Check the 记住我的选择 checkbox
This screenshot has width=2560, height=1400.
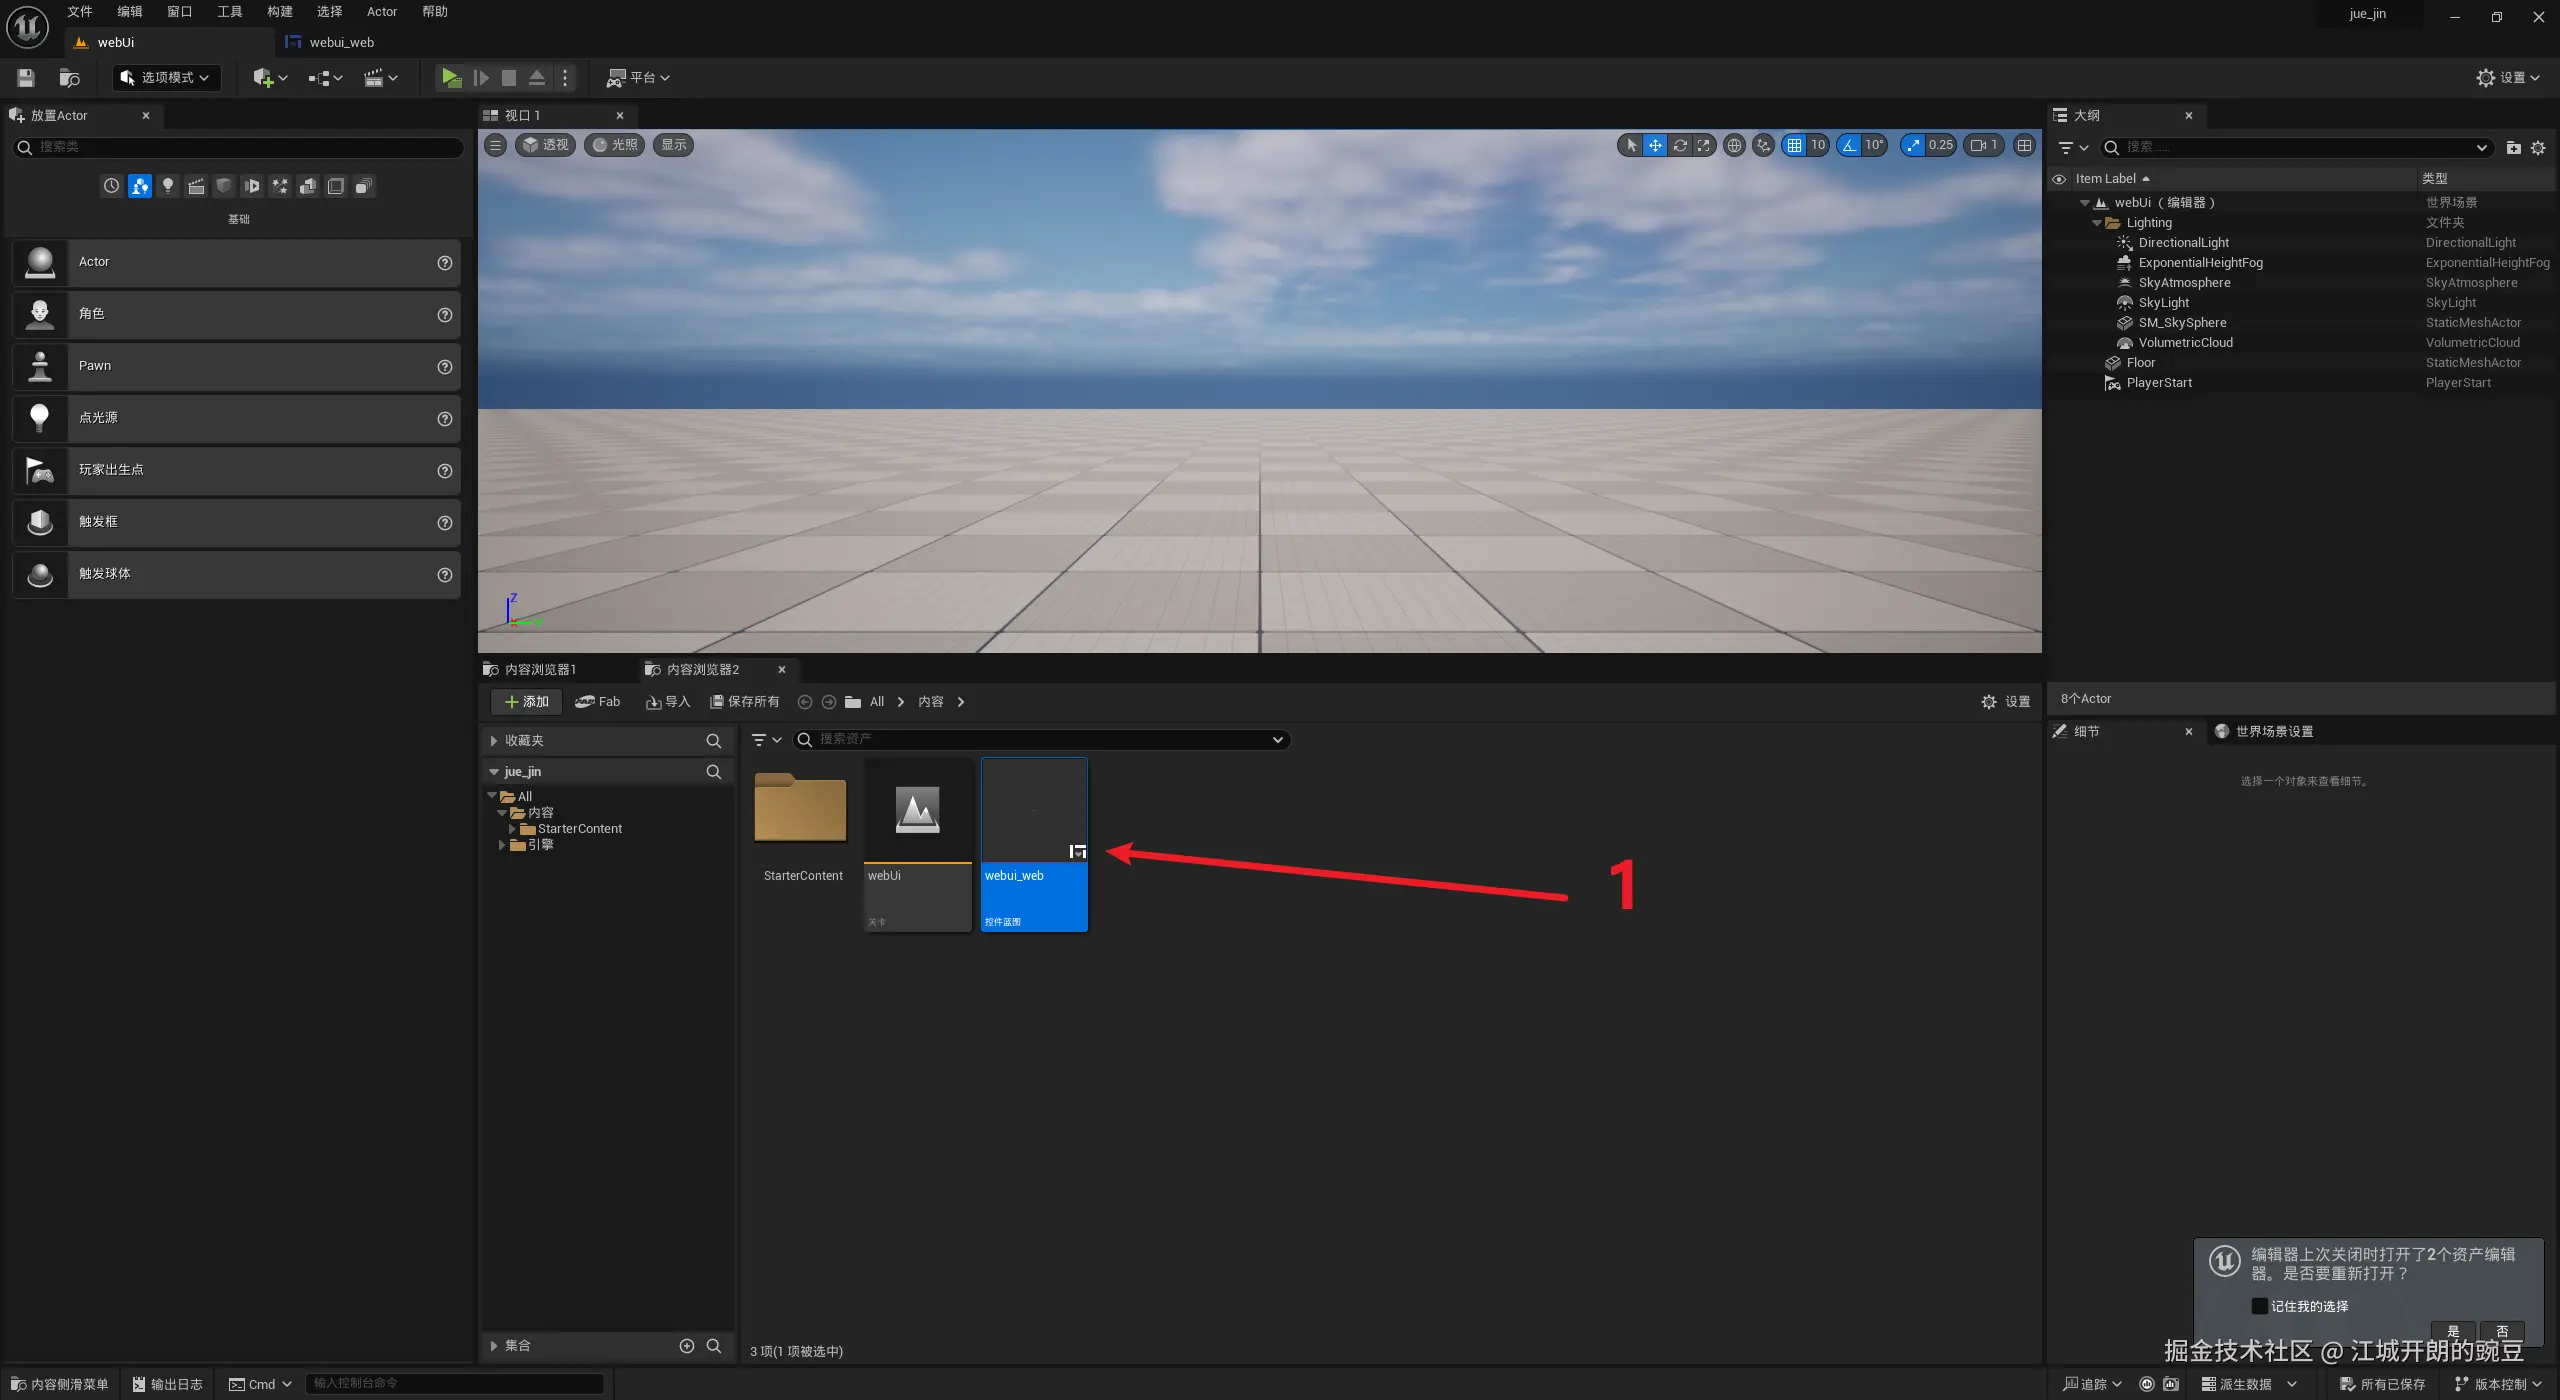(2259, 1306)
